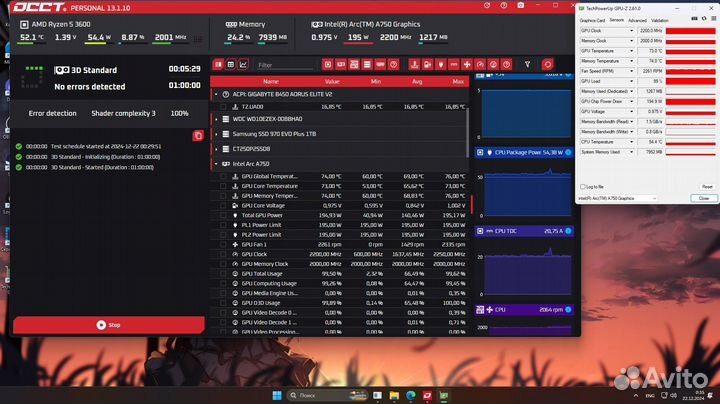Toggle the CPU device filter icon
This screenshot has height=404, width=720.
click(327, 65)
